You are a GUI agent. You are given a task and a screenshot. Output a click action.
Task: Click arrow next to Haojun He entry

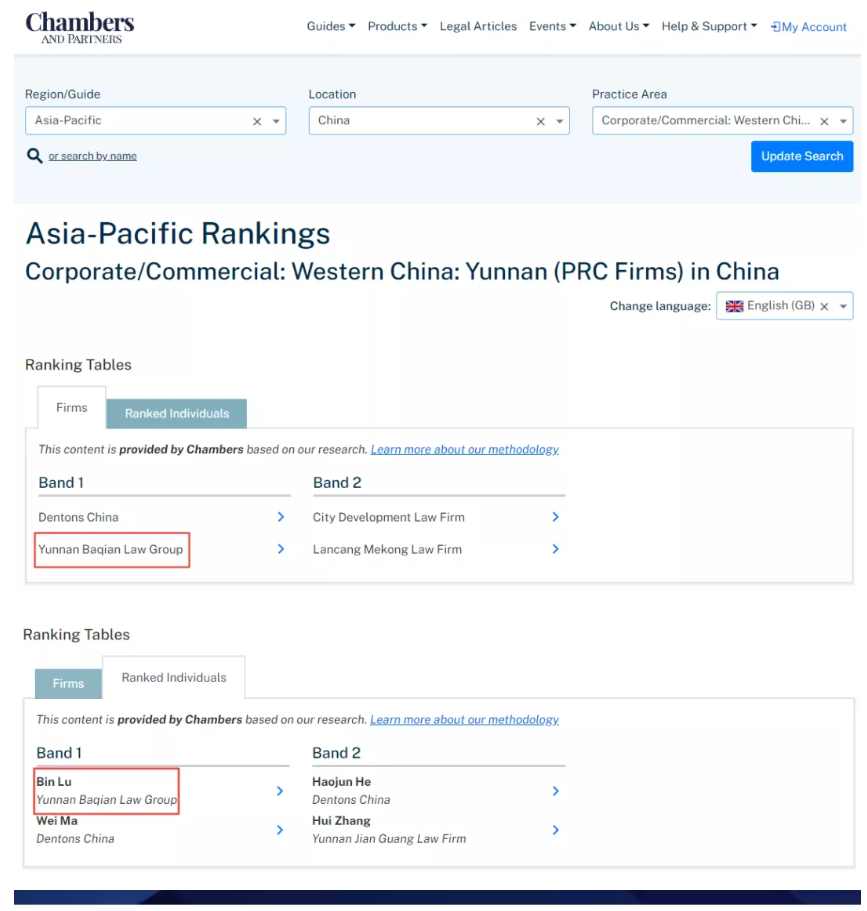click(555, 791)
